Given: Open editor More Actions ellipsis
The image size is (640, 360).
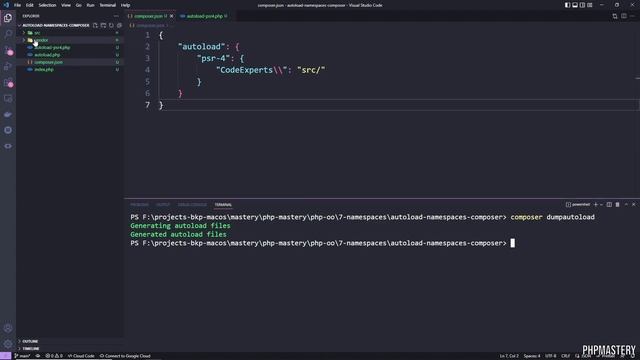Looking at the screenshot, I should [x=633, y=16].
